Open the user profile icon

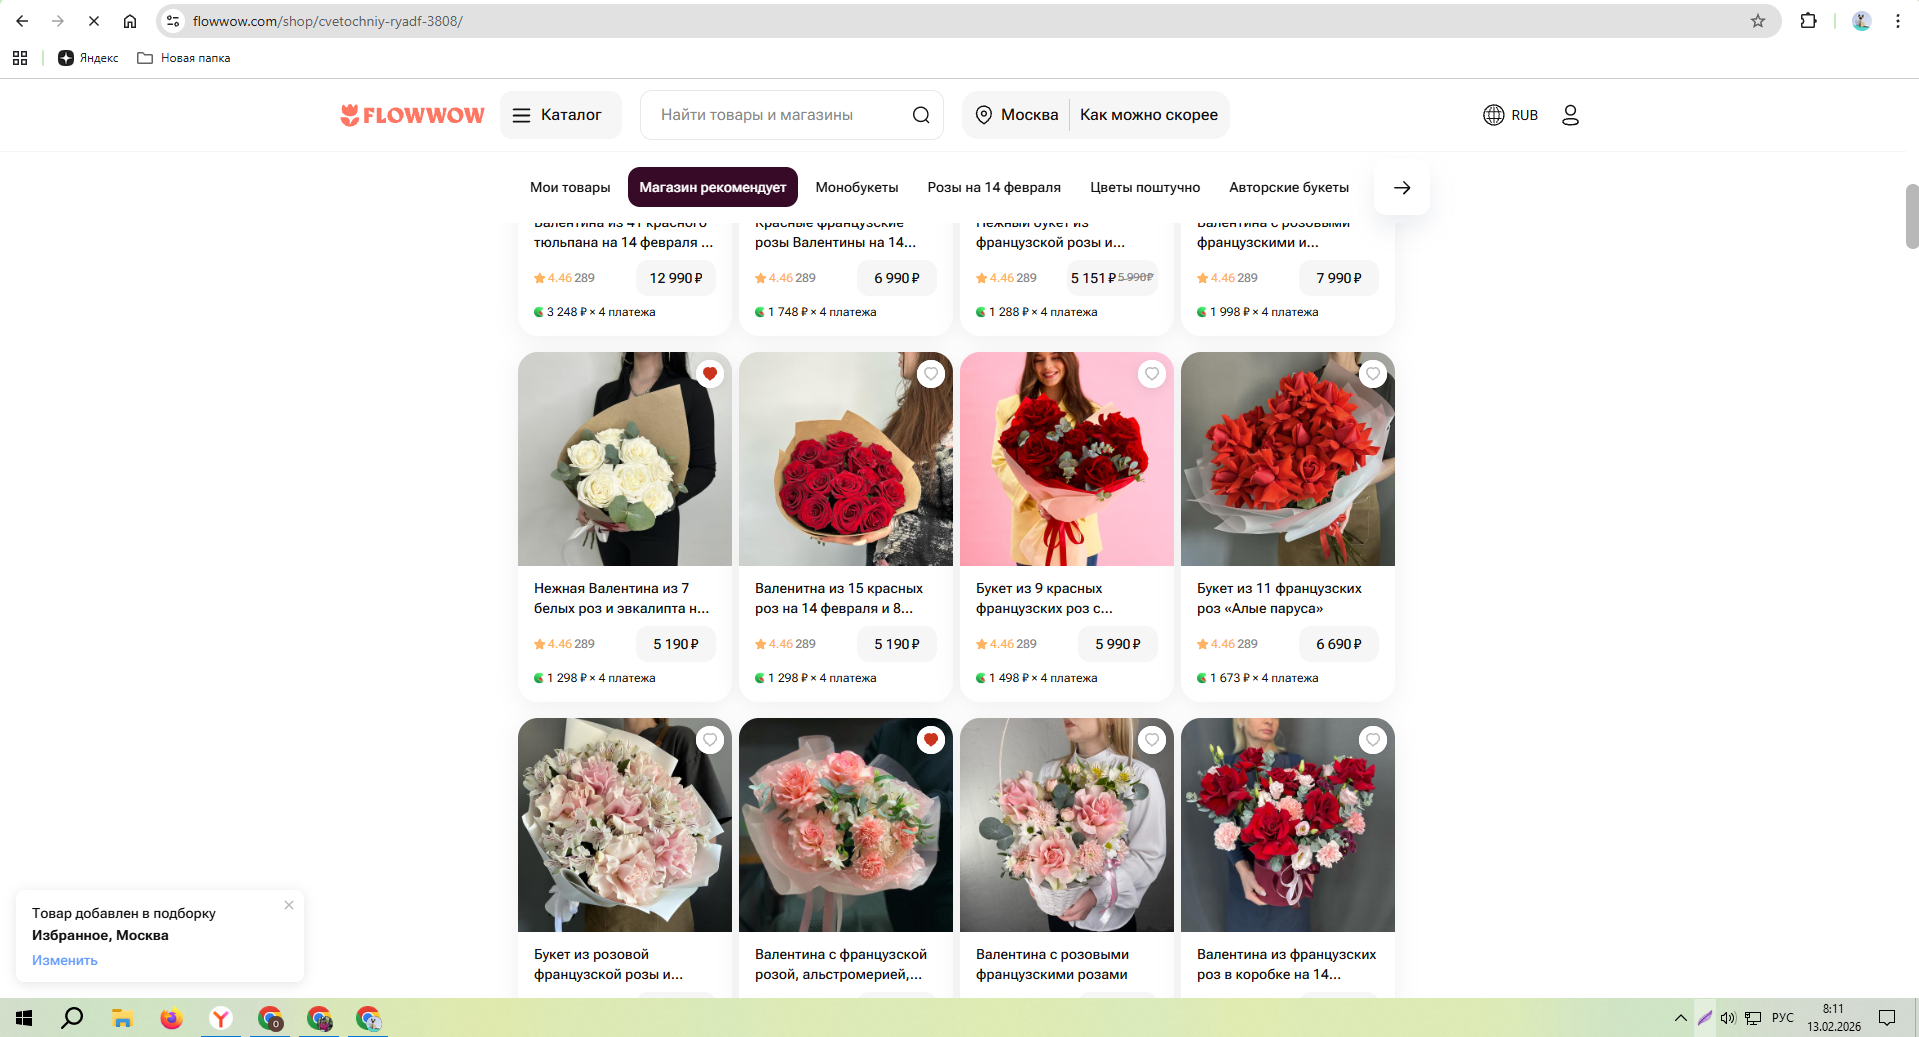tap(1570, 115)
